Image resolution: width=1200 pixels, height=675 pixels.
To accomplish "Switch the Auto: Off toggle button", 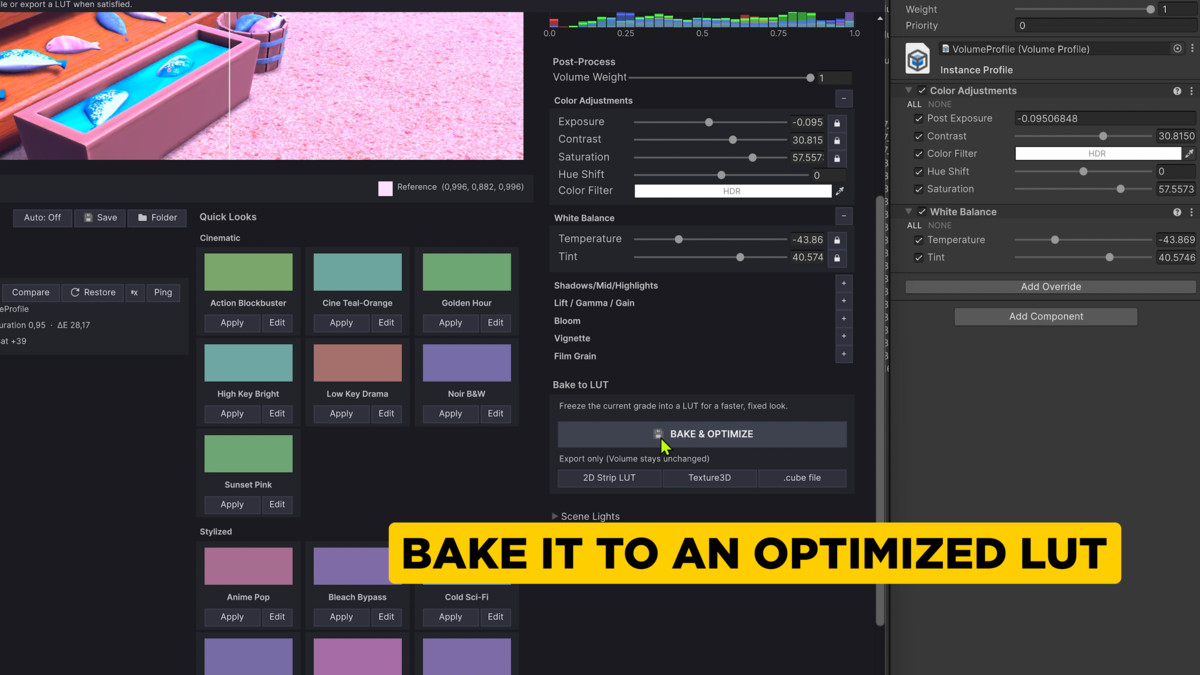I will click(x=42, y=217).
